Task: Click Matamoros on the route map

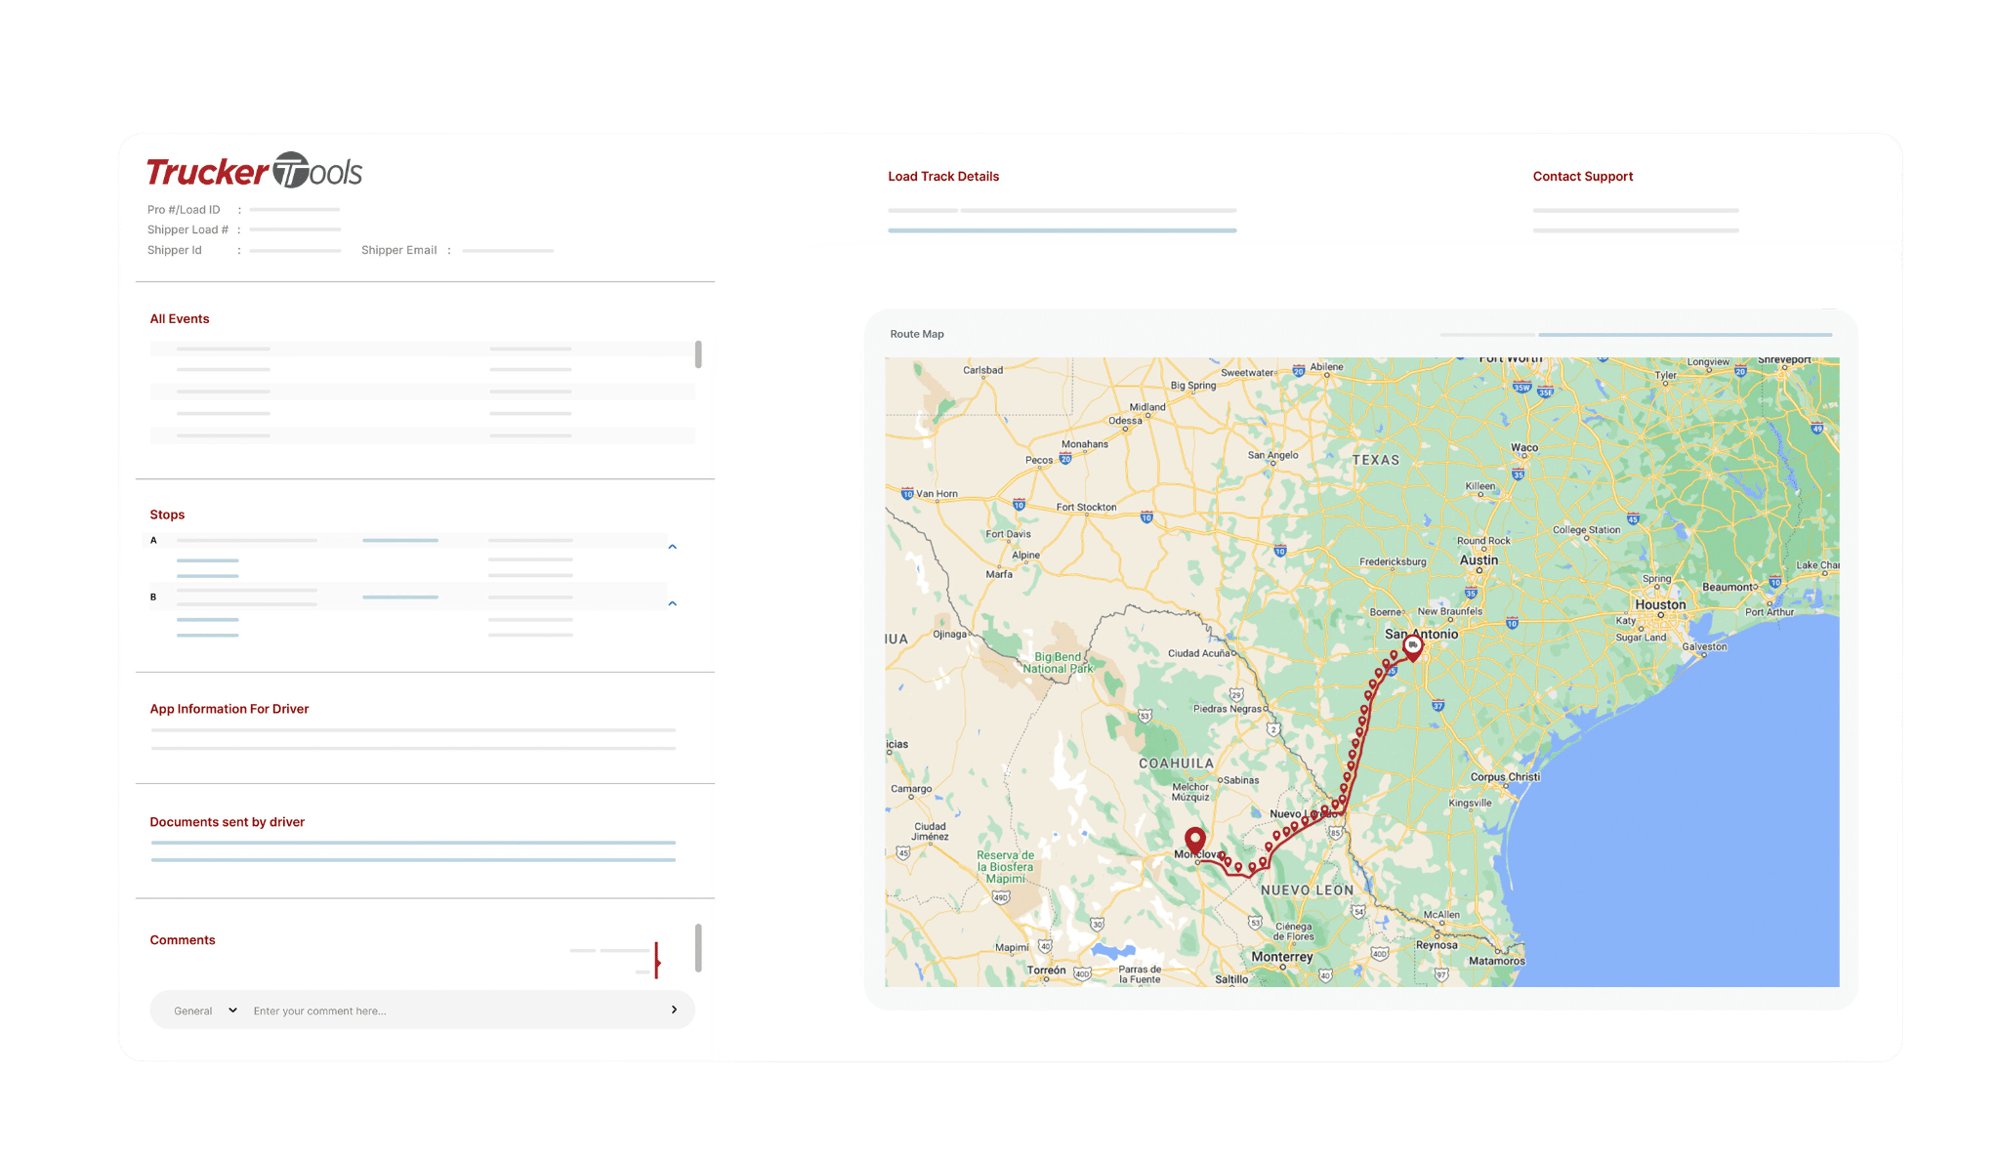Action: (x=1496, y=961)
